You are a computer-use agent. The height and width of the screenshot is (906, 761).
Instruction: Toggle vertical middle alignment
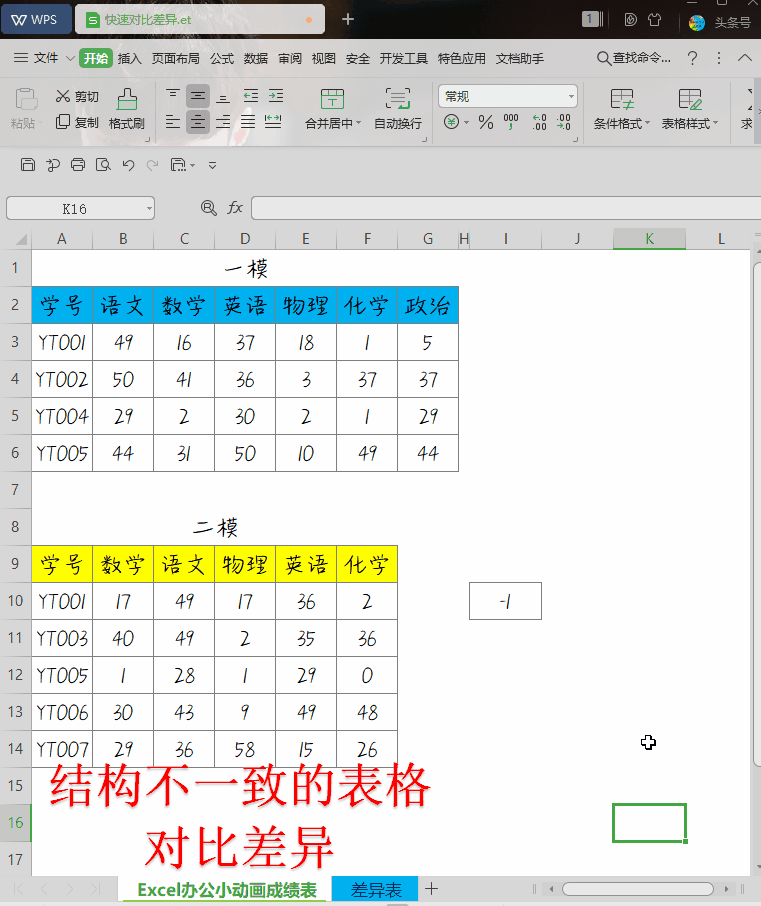[198, 96]
